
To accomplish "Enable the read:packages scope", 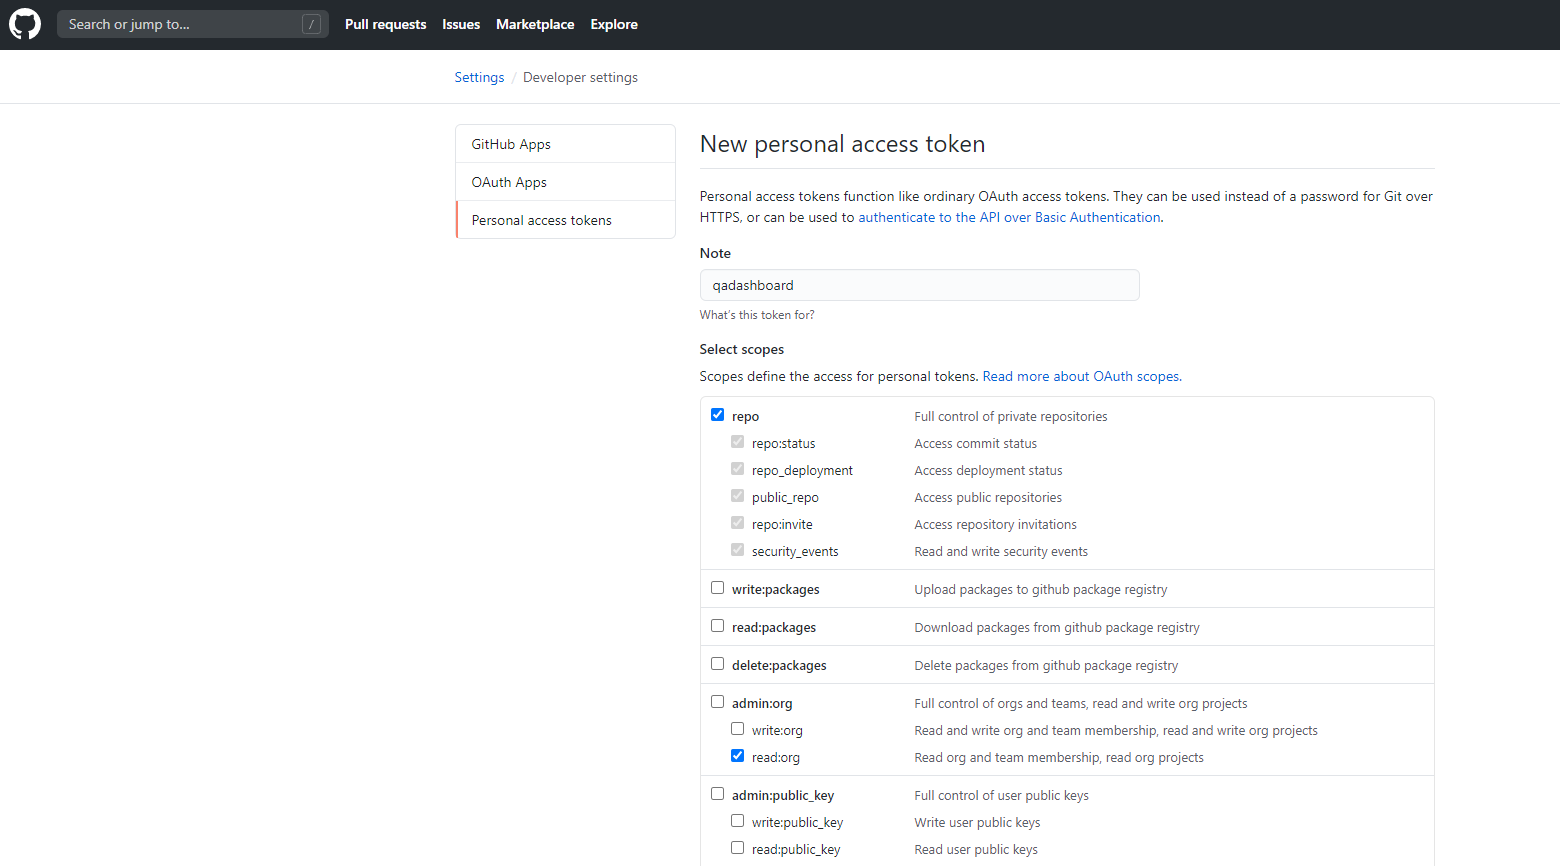I will (717, 625).
